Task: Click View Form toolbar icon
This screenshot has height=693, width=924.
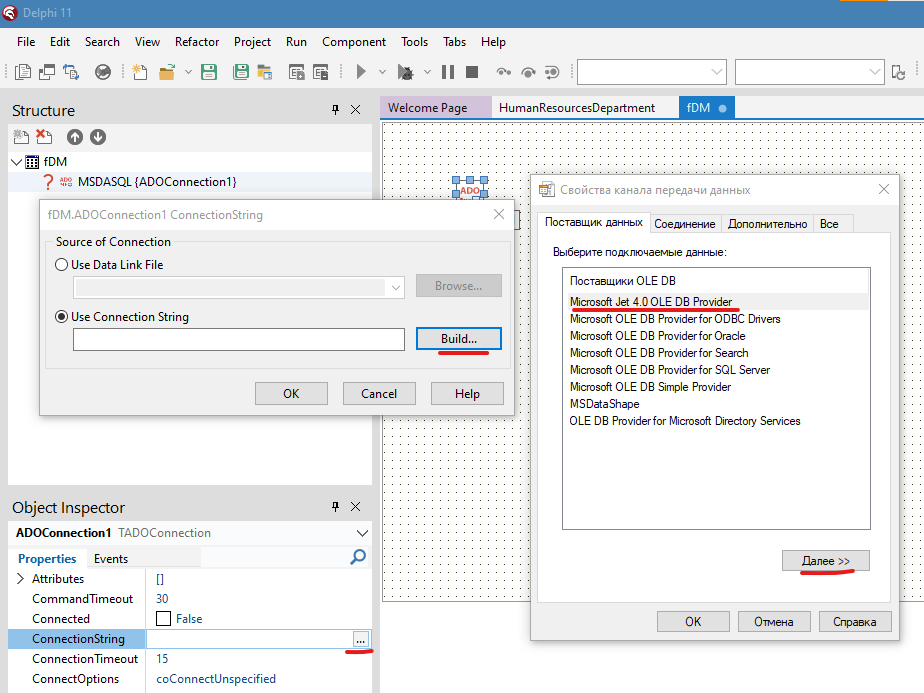Action: pos(47,72)
